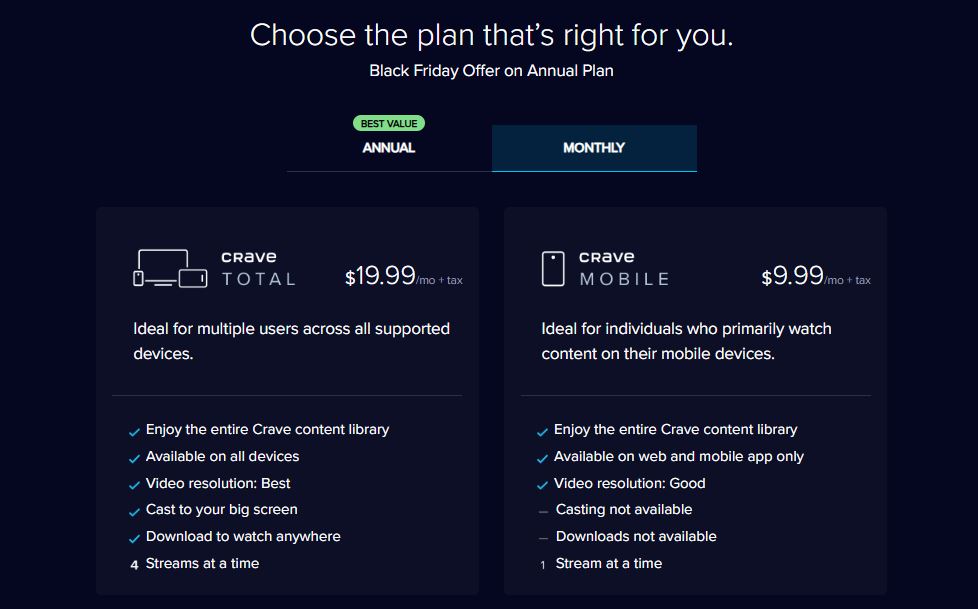Switch to the Annual plan tab
This screenshot has height=609, width=978.
[x=388, y=148]
